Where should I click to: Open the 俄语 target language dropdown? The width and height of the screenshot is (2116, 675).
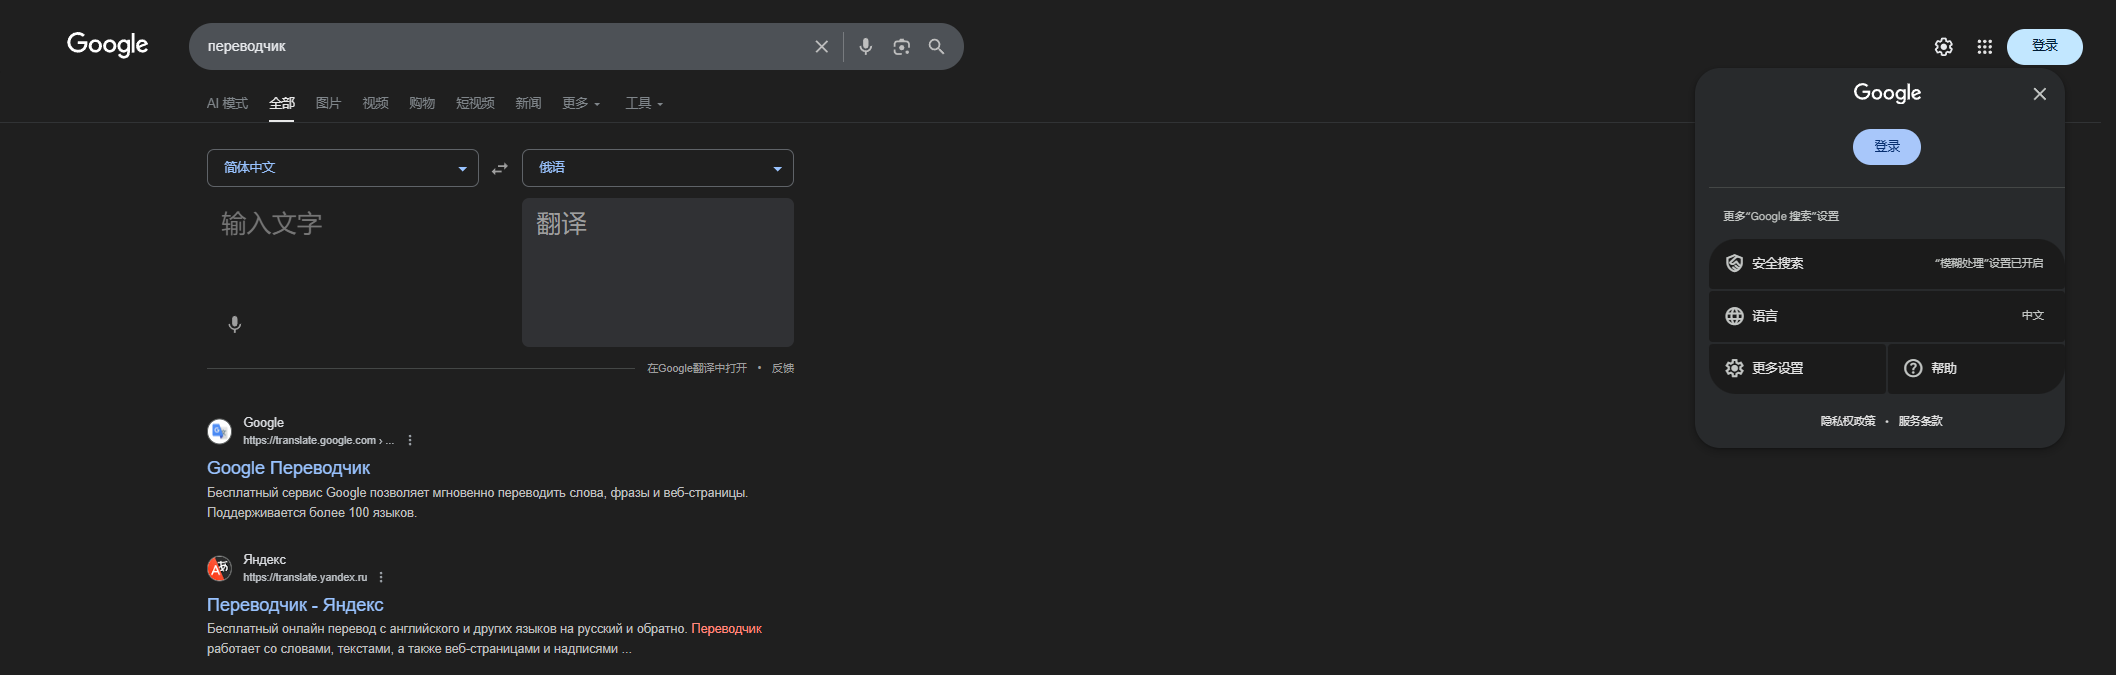pos(658,168)
